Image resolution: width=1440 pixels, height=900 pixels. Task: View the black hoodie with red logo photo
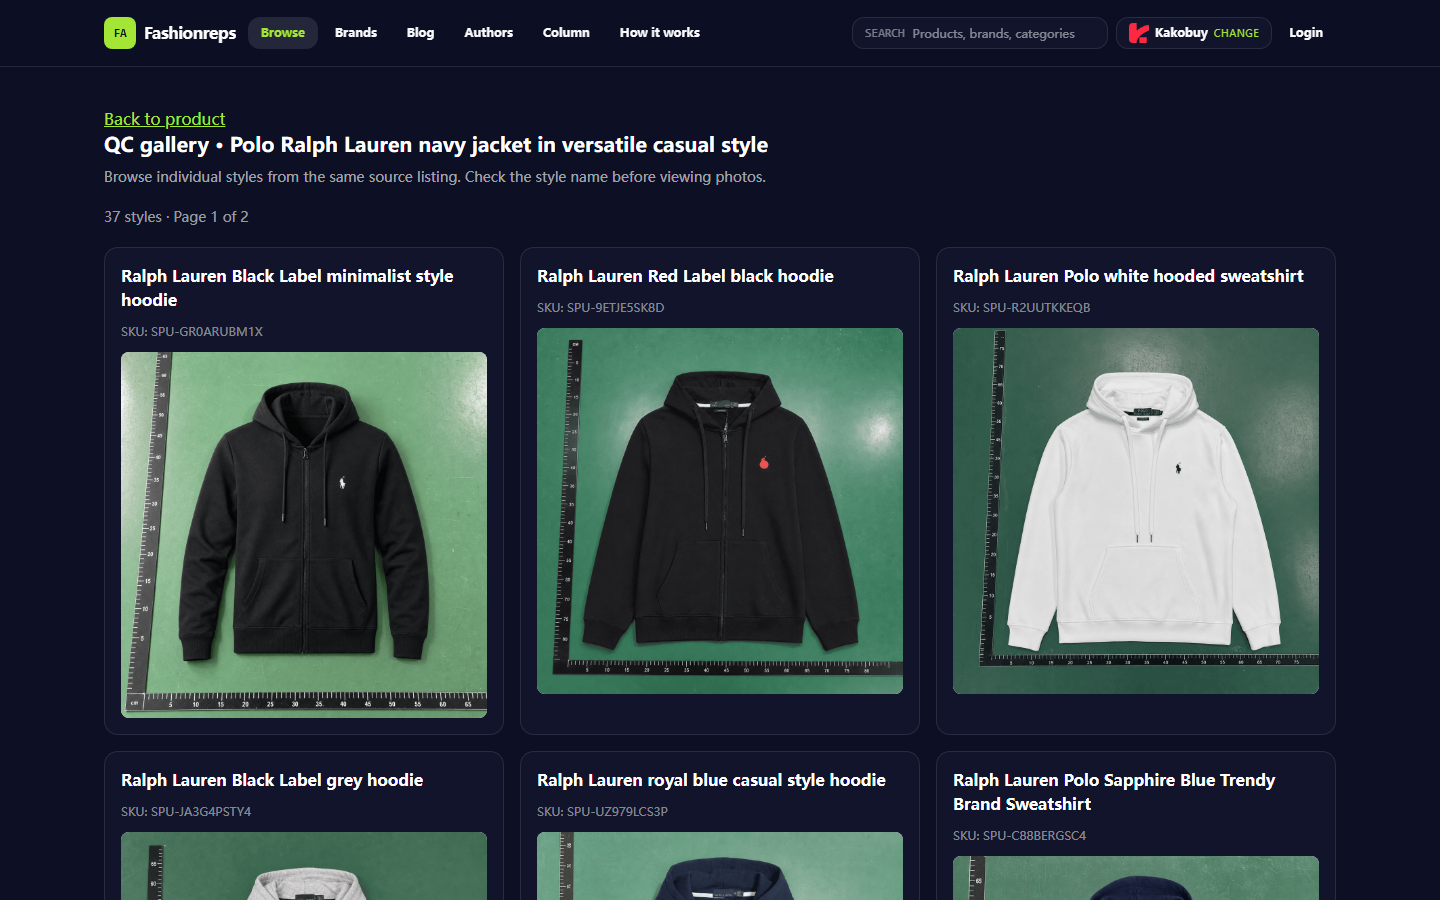pyautogui.click(x=720, y=511)
